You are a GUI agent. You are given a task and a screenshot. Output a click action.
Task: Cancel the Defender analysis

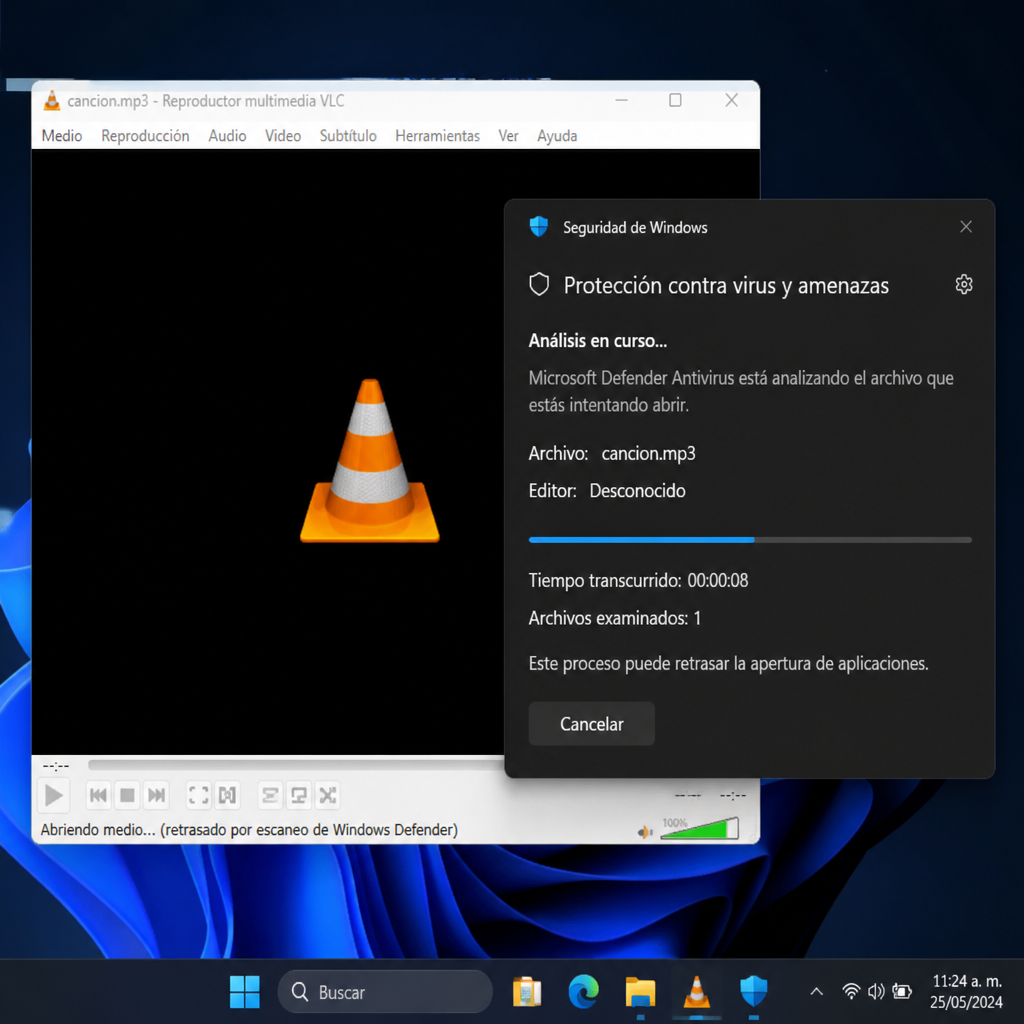click(592, 724)
